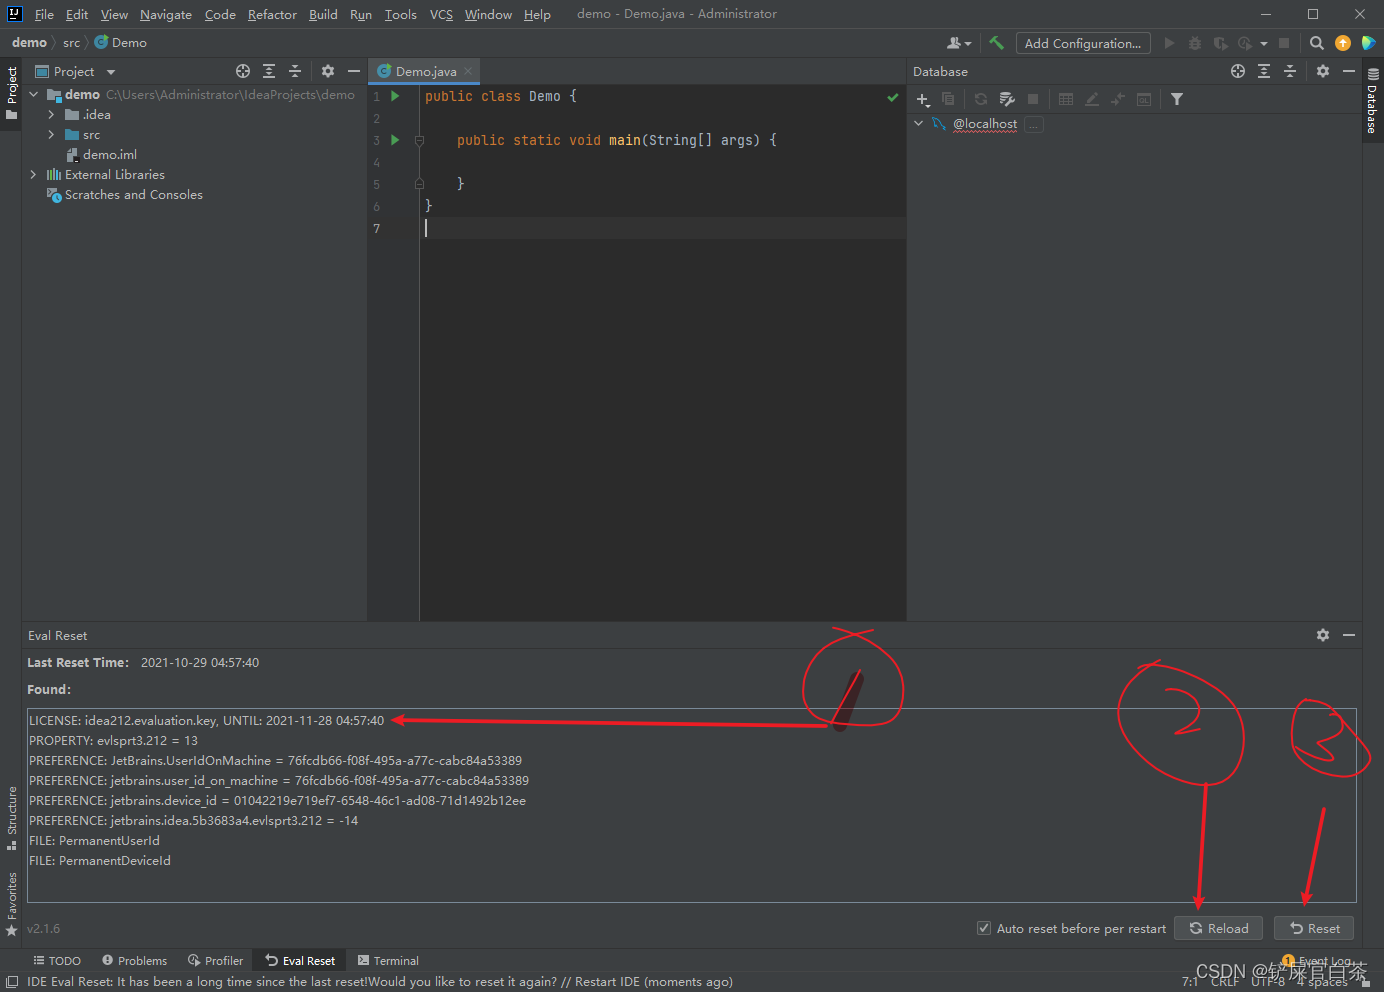The height and width of the screenshot is (992, 1384).
Task: Click the Database filter funnel icon
Action: point(1177,99)
